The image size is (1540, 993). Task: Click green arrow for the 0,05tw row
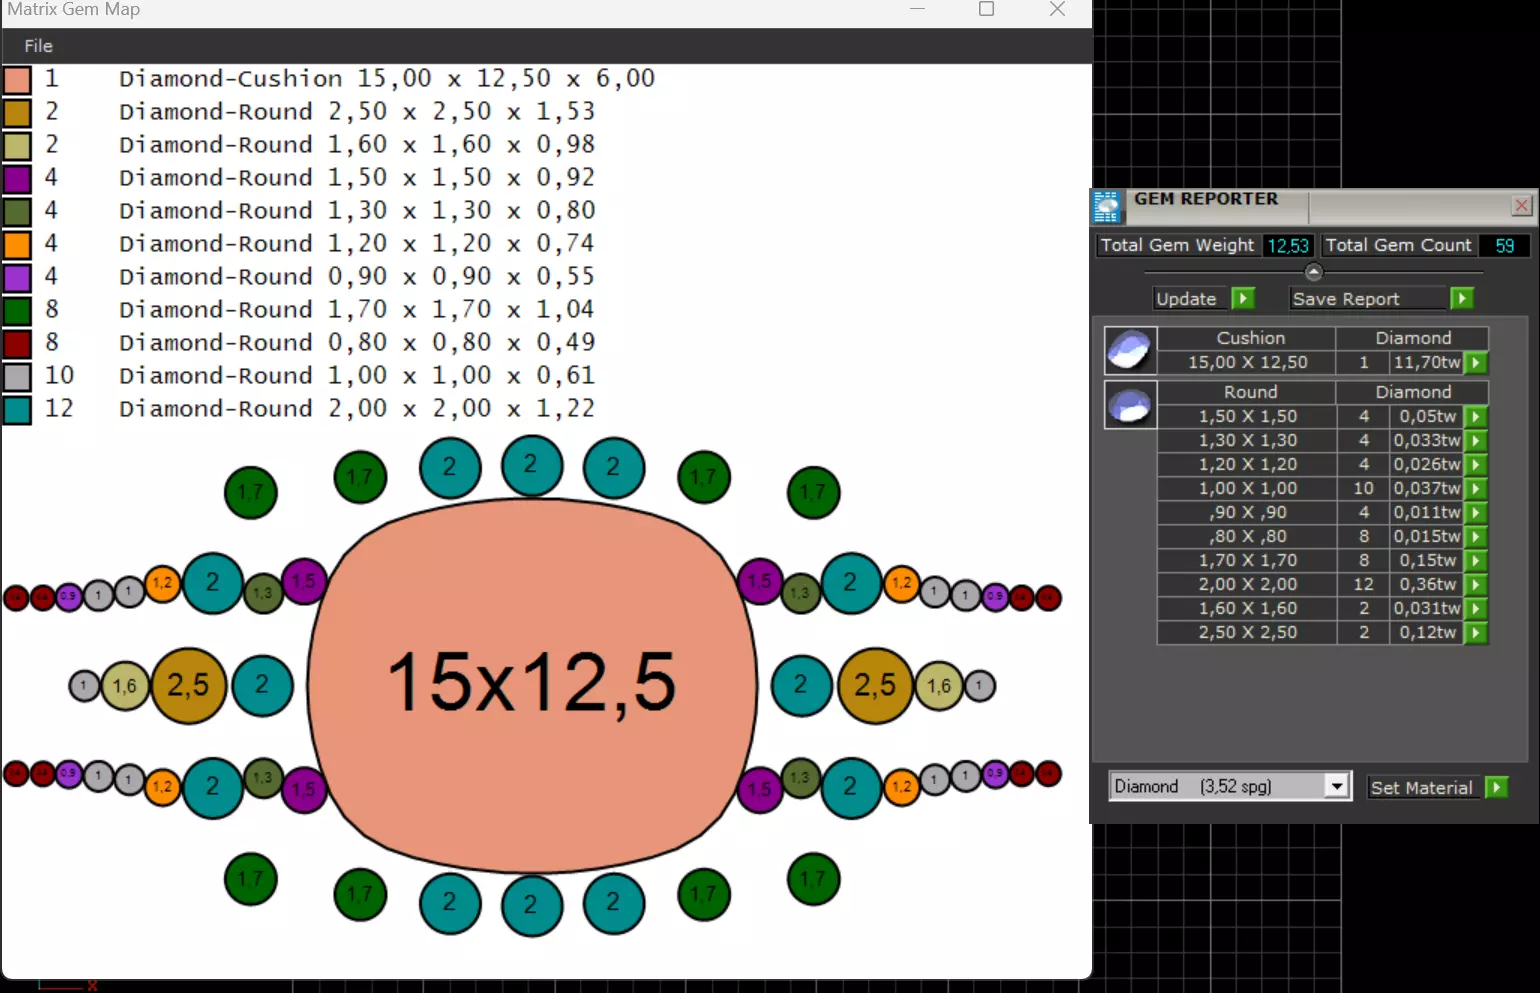1476,417
